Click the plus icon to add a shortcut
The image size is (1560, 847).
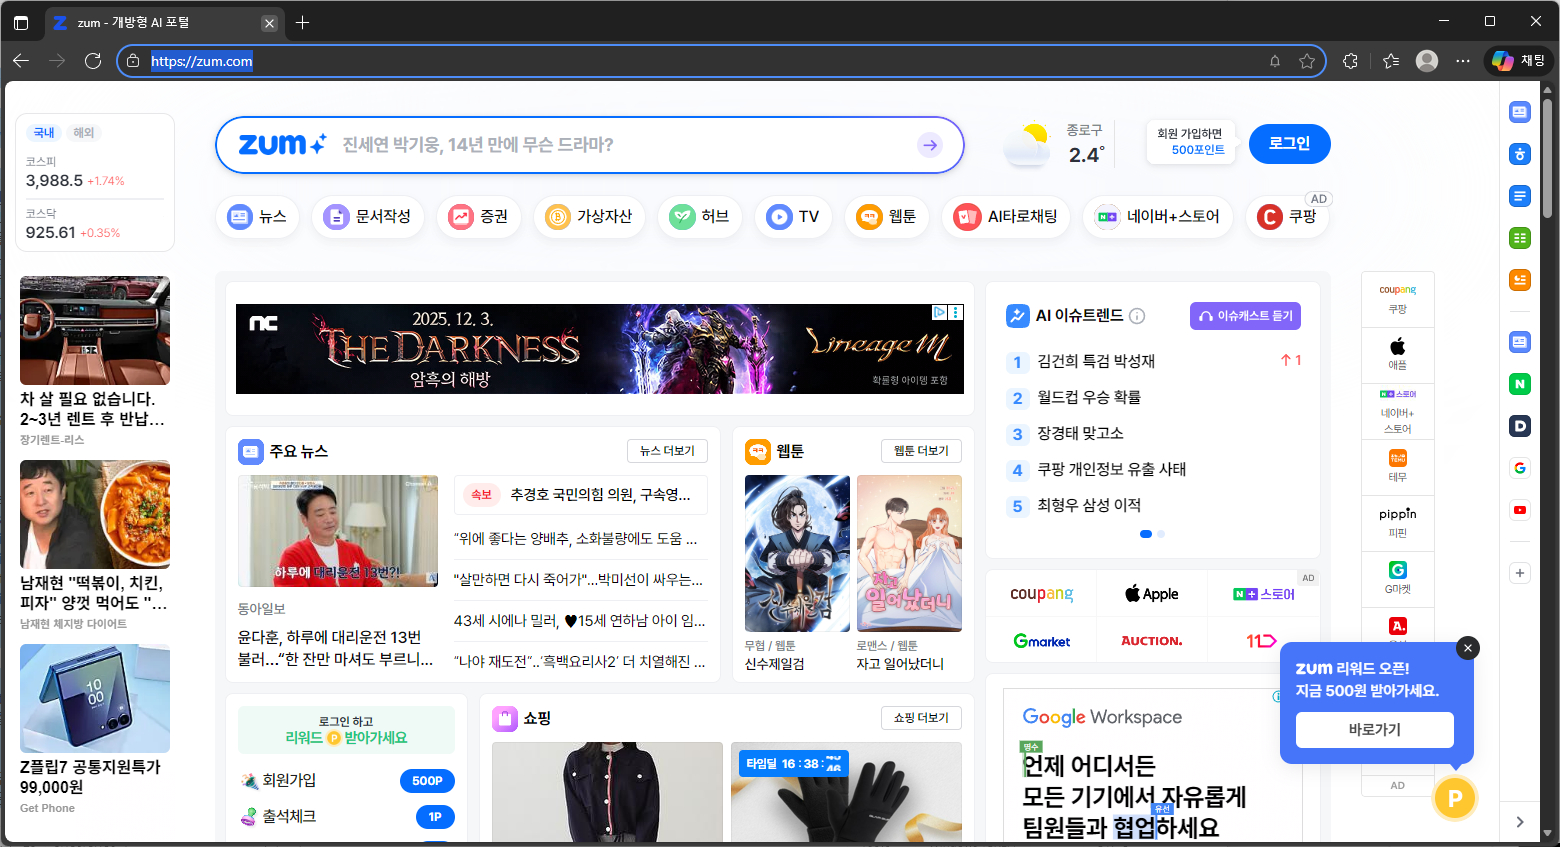coord(1520,572)
